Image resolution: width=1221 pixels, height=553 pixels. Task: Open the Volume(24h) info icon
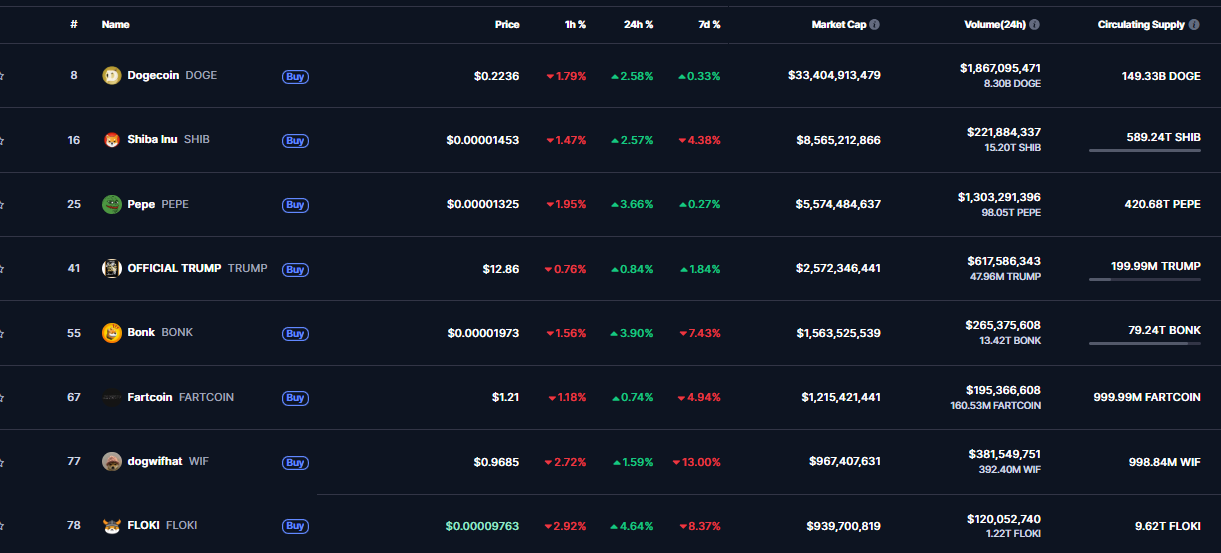coord(1034,25)
